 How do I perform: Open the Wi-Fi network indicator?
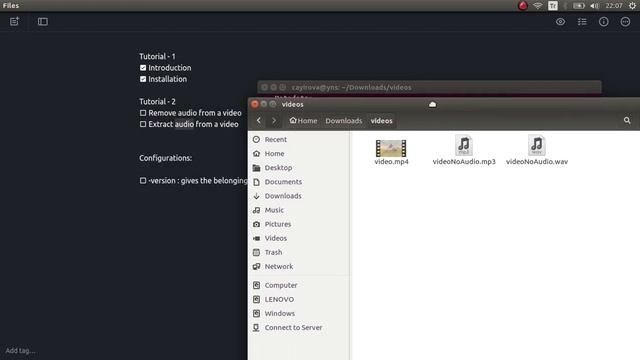coord(538,6)
